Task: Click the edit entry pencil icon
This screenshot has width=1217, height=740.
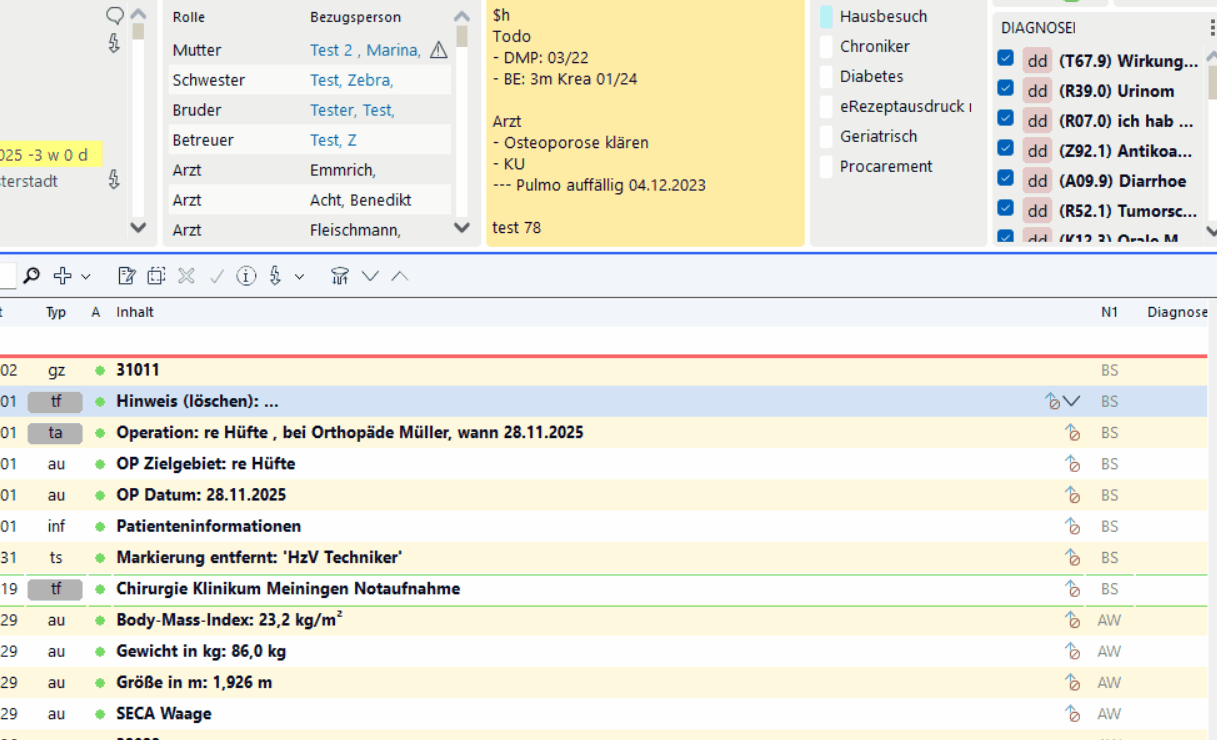Action: click(x=126, y=276)
